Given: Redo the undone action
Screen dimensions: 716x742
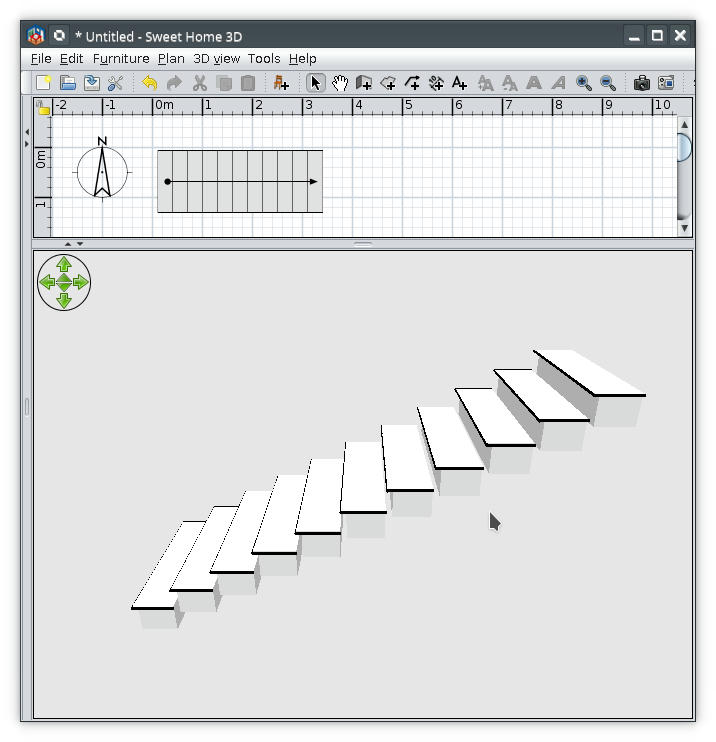Looking at the screenshot, I should tap(174, 83).
